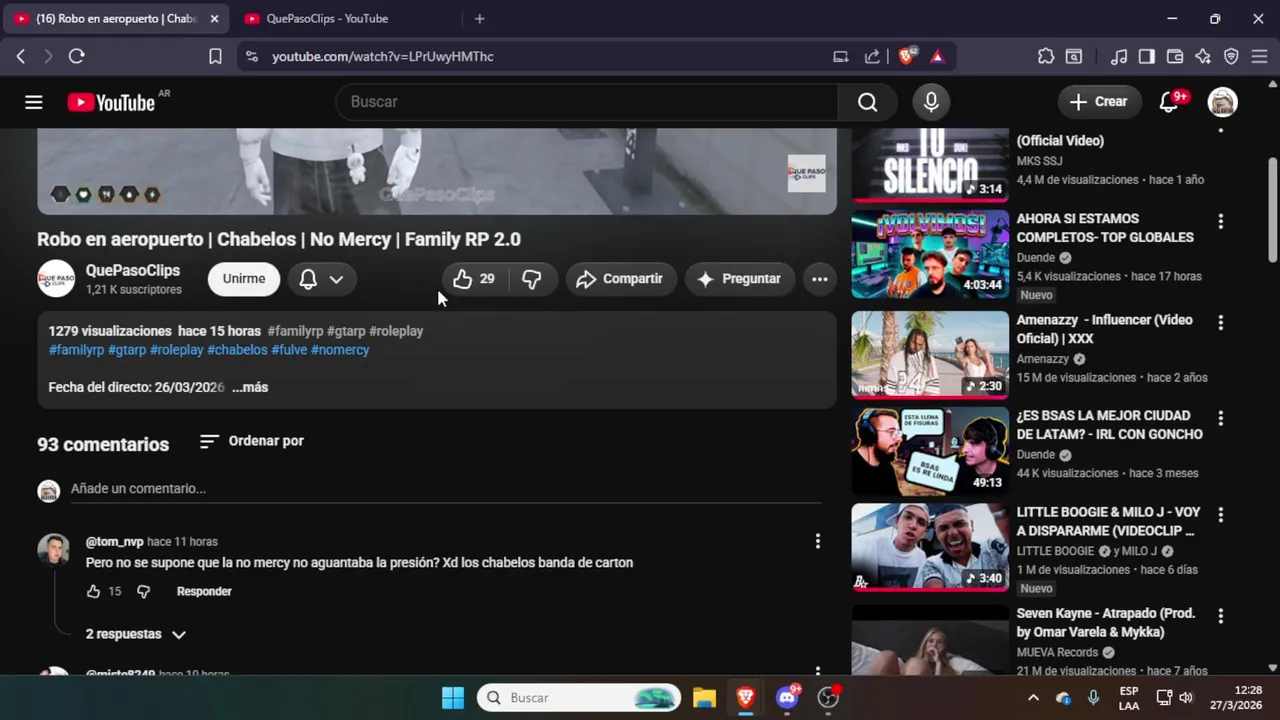This screenshot has width=1280, height=720.
Task: Open options for Seven Kayne Atrapado video
Action: click(x=1220, y=616)
